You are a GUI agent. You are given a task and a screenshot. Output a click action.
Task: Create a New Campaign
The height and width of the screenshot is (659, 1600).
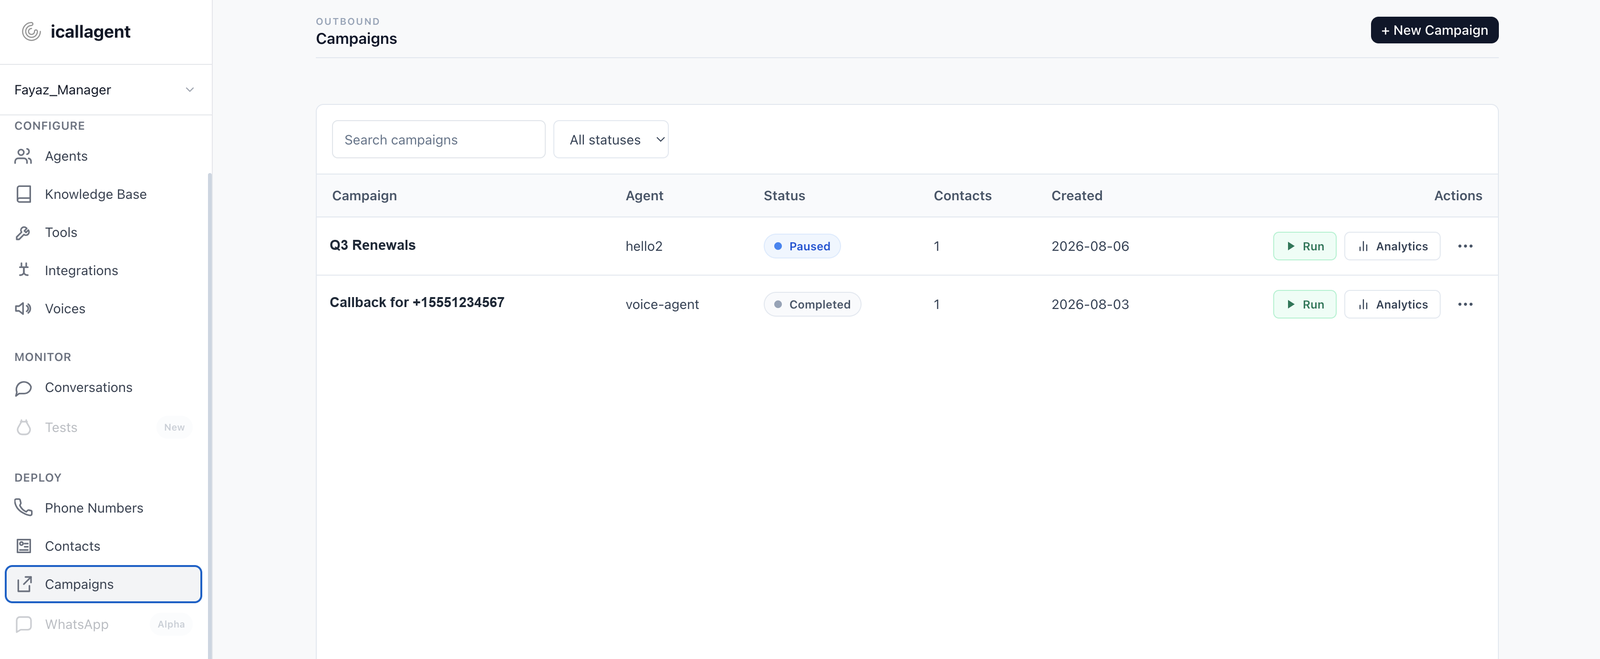(x=1434, y=30)
